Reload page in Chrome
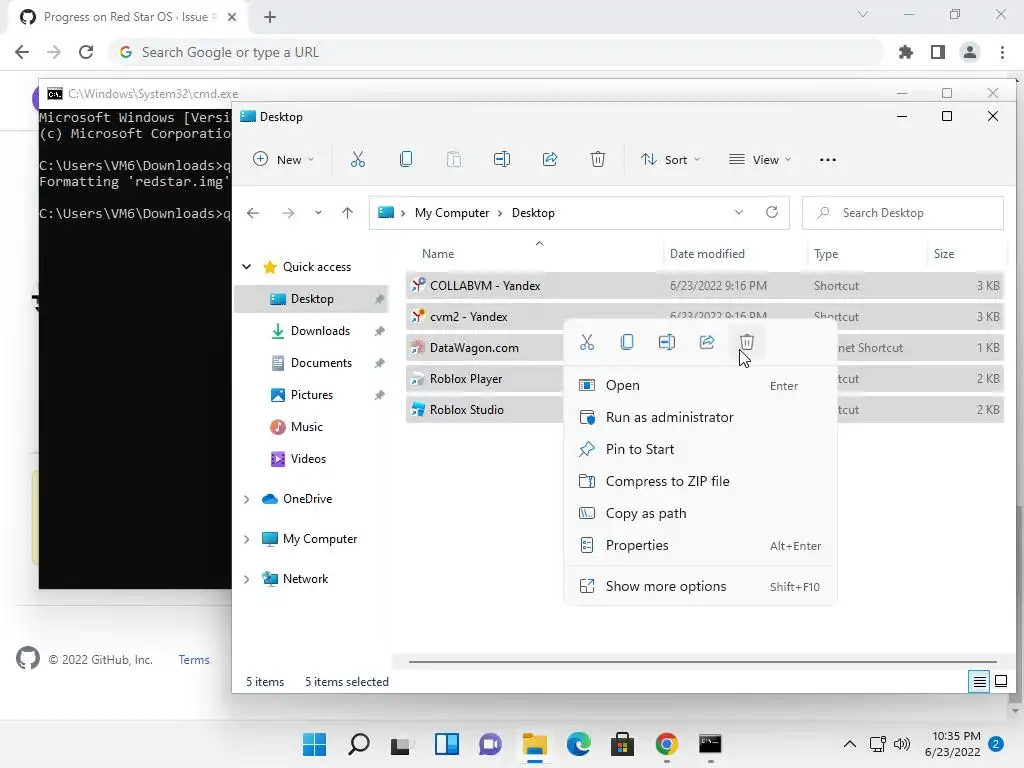 tap(86, 52)
